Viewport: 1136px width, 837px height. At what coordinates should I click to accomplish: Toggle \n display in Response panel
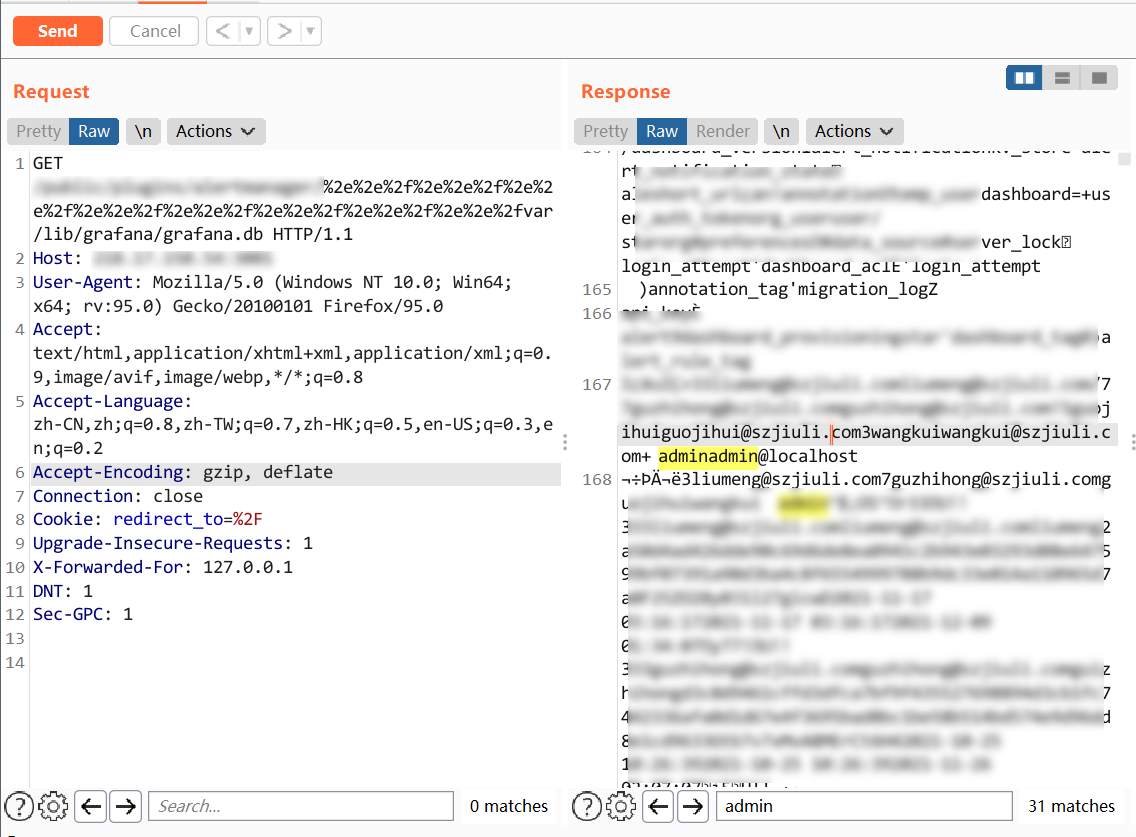coord(781,131)
